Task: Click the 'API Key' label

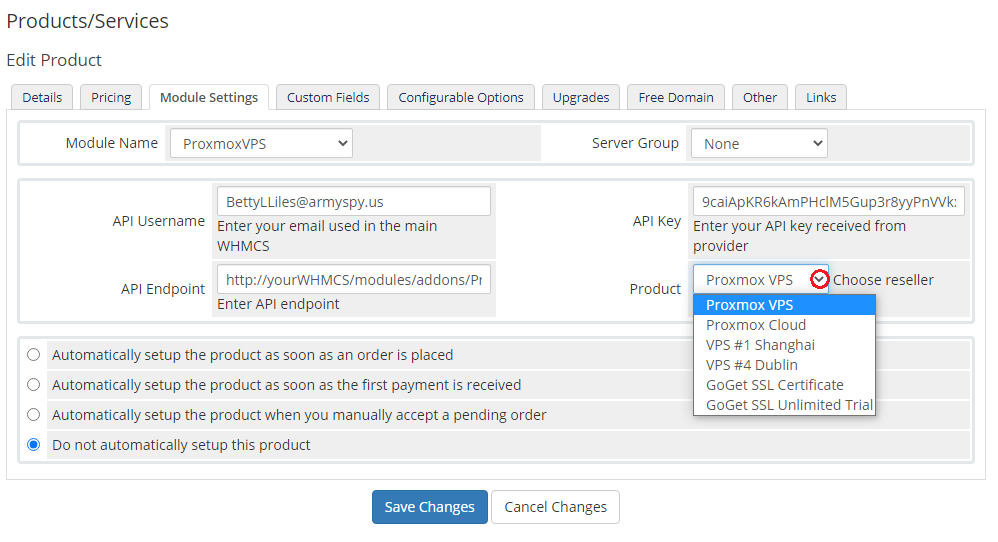Action: pyautogui.click(x=657, y=221)
